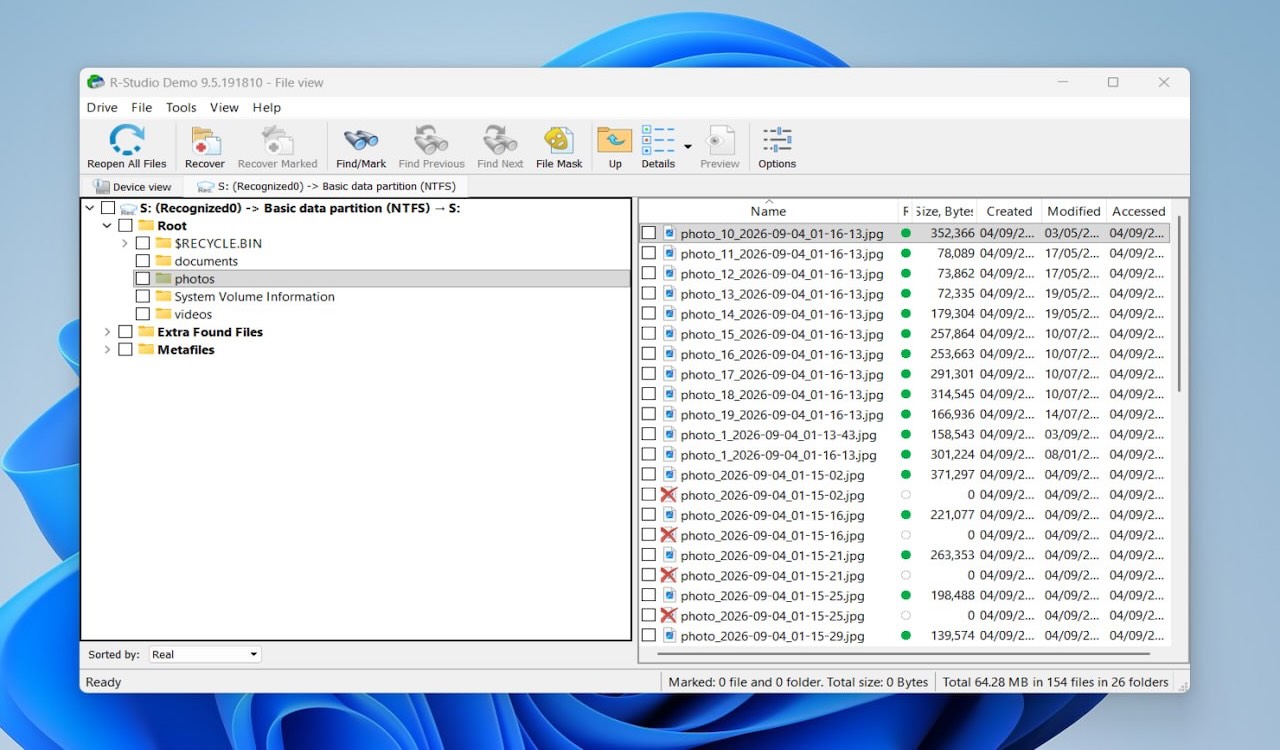The height and width of the screenshot is (750, 1280).
Task: Check the System Volume Information checkbox
Action: click(x=142, y=297)
